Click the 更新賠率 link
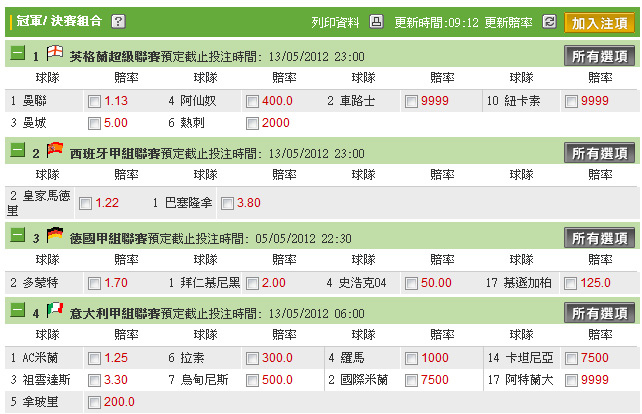The width and height of the screenshot is (642, 414). (509, 22)
